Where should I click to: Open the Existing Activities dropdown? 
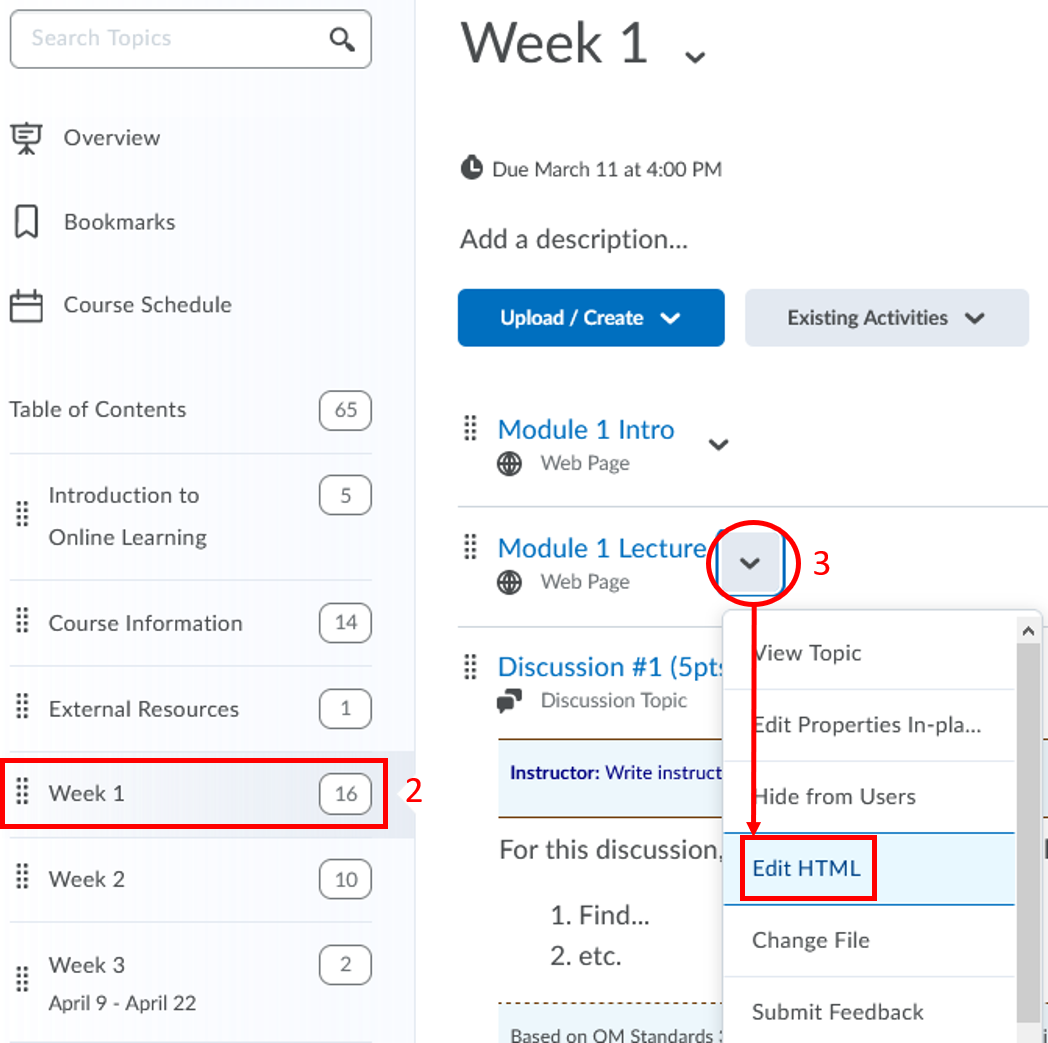[x=886, y=318]
